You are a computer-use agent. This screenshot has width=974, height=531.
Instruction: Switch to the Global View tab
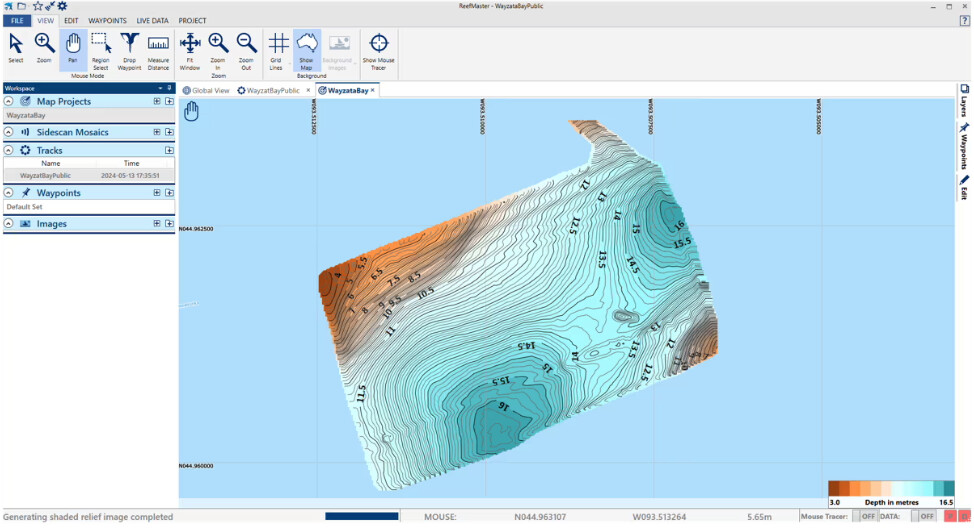(x=206, y=91)
